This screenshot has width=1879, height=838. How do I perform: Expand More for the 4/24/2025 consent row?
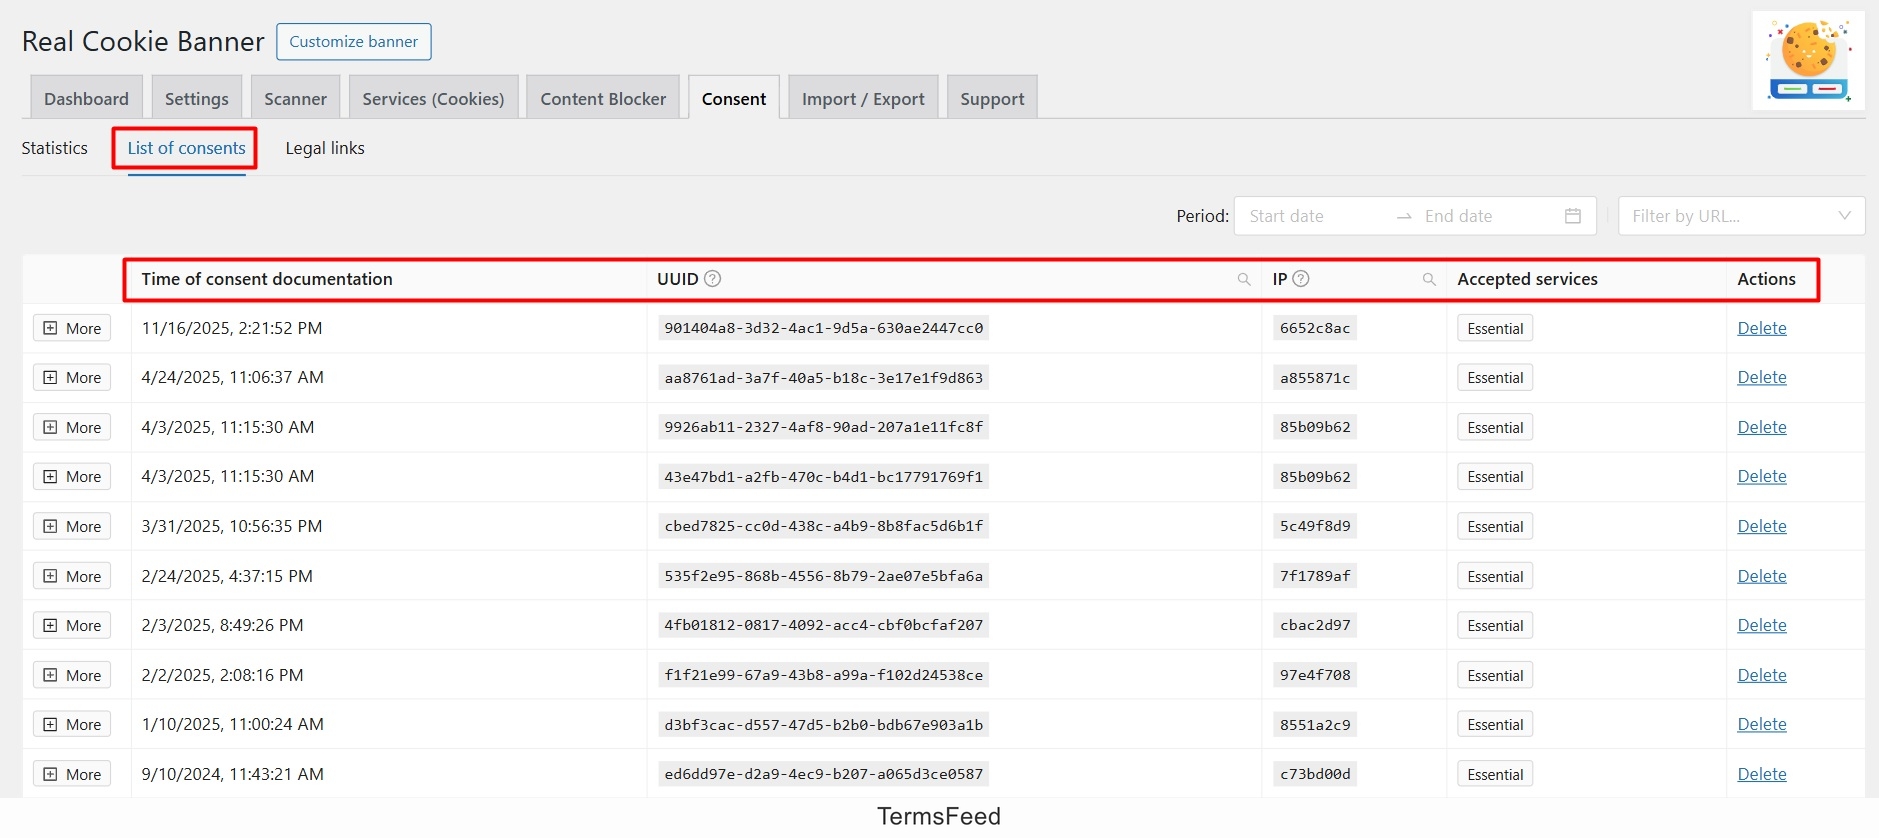pyautogui.click(x=72, y=378)
